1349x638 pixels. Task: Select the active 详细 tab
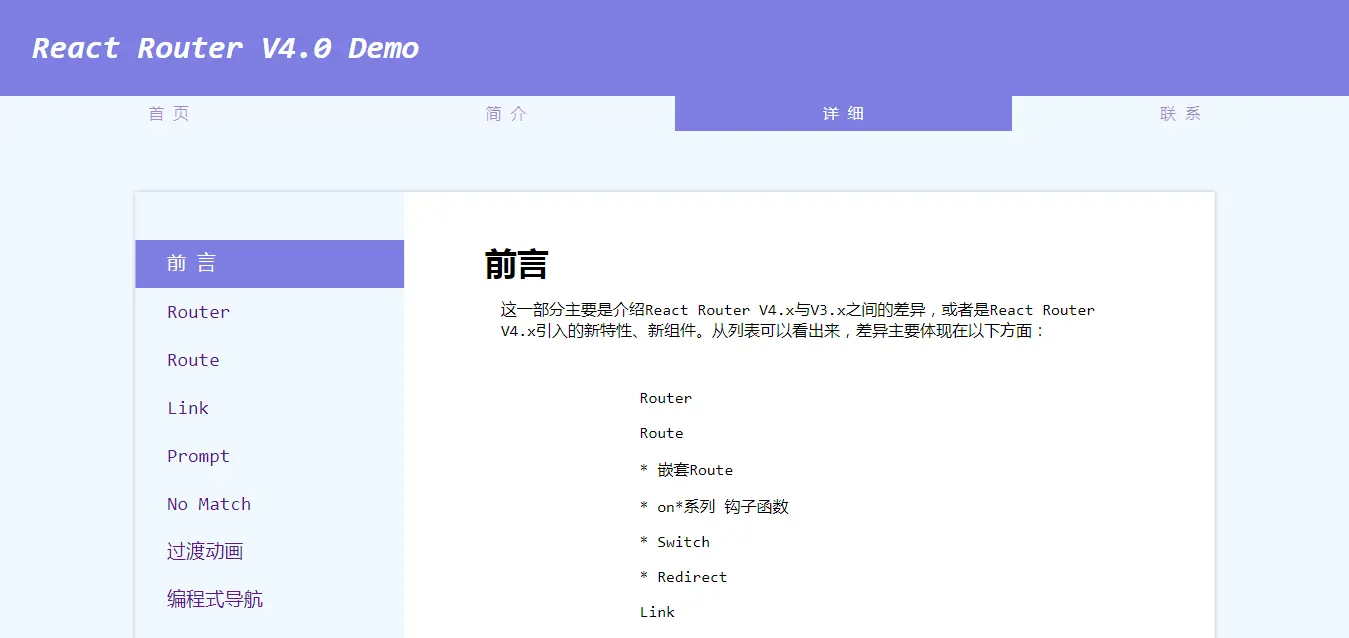point(843,113)
